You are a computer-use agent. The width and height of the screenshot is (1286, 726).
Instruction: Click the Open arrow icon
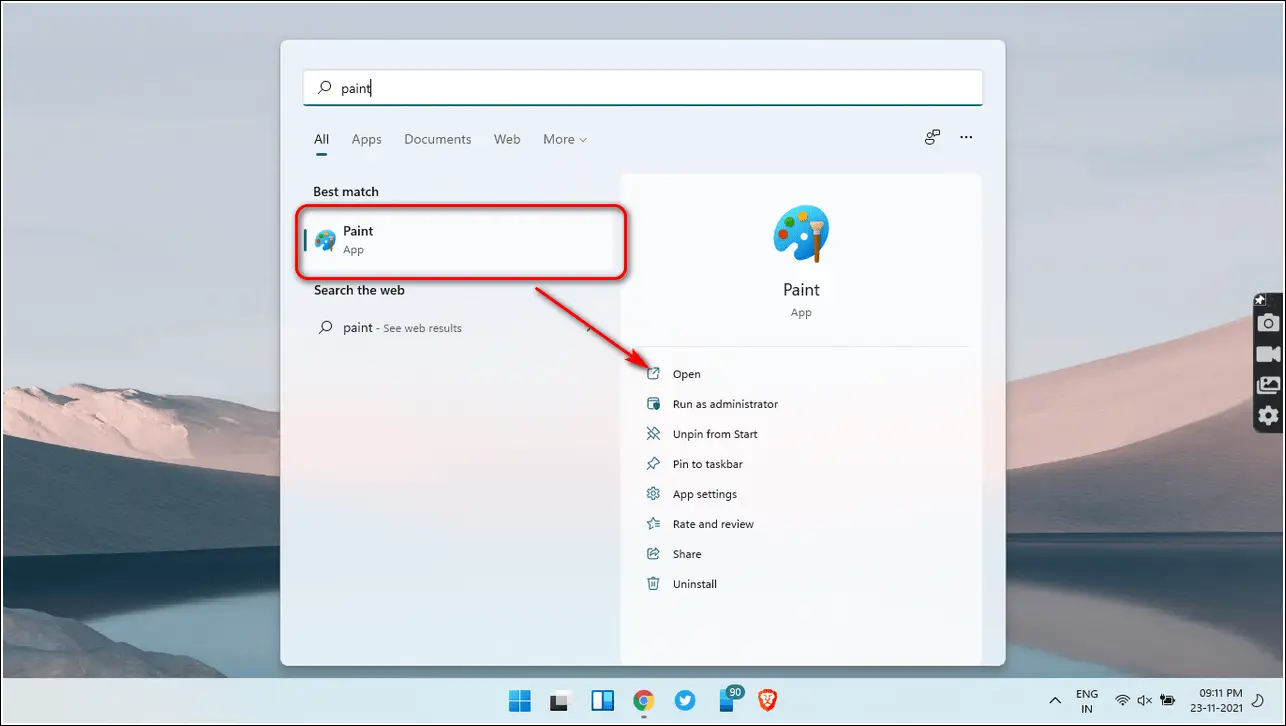(x=653, y=374)
